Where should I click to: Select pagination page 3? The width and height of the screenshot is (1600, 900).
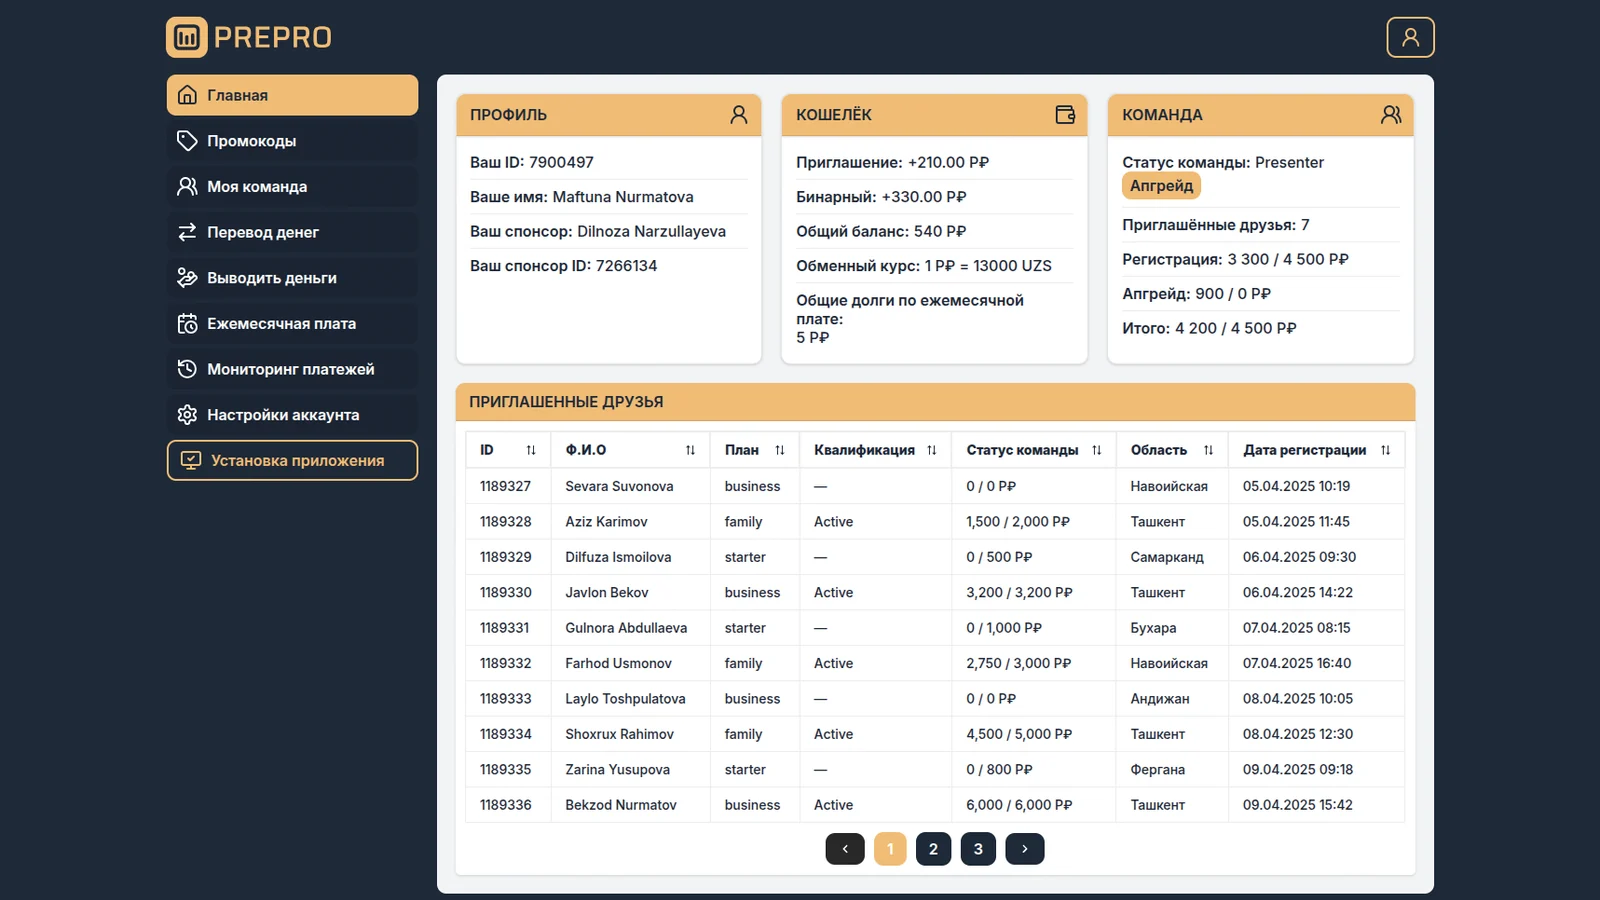click(x=978, y=849)
